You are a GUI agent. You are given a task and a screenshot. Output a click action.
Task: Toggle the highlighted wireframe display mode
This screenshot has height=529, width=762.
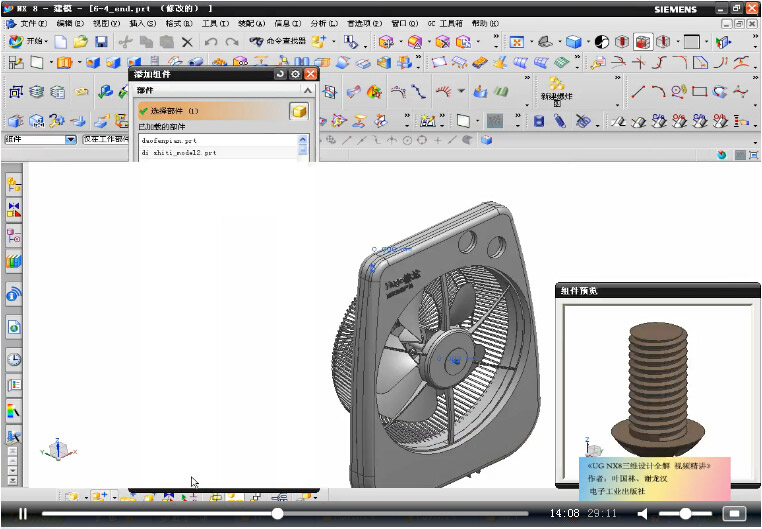point(642,42)
